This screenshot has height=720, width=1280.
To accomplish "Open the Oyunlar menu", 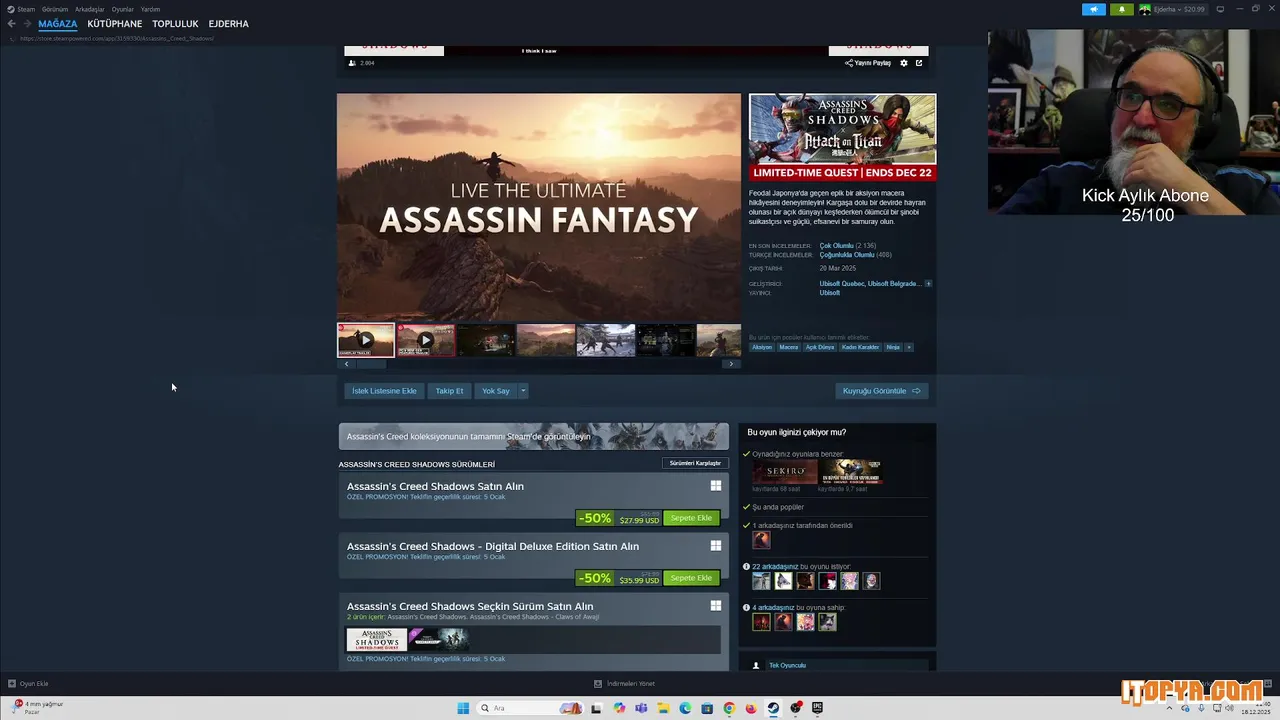I will coord(123,9).
